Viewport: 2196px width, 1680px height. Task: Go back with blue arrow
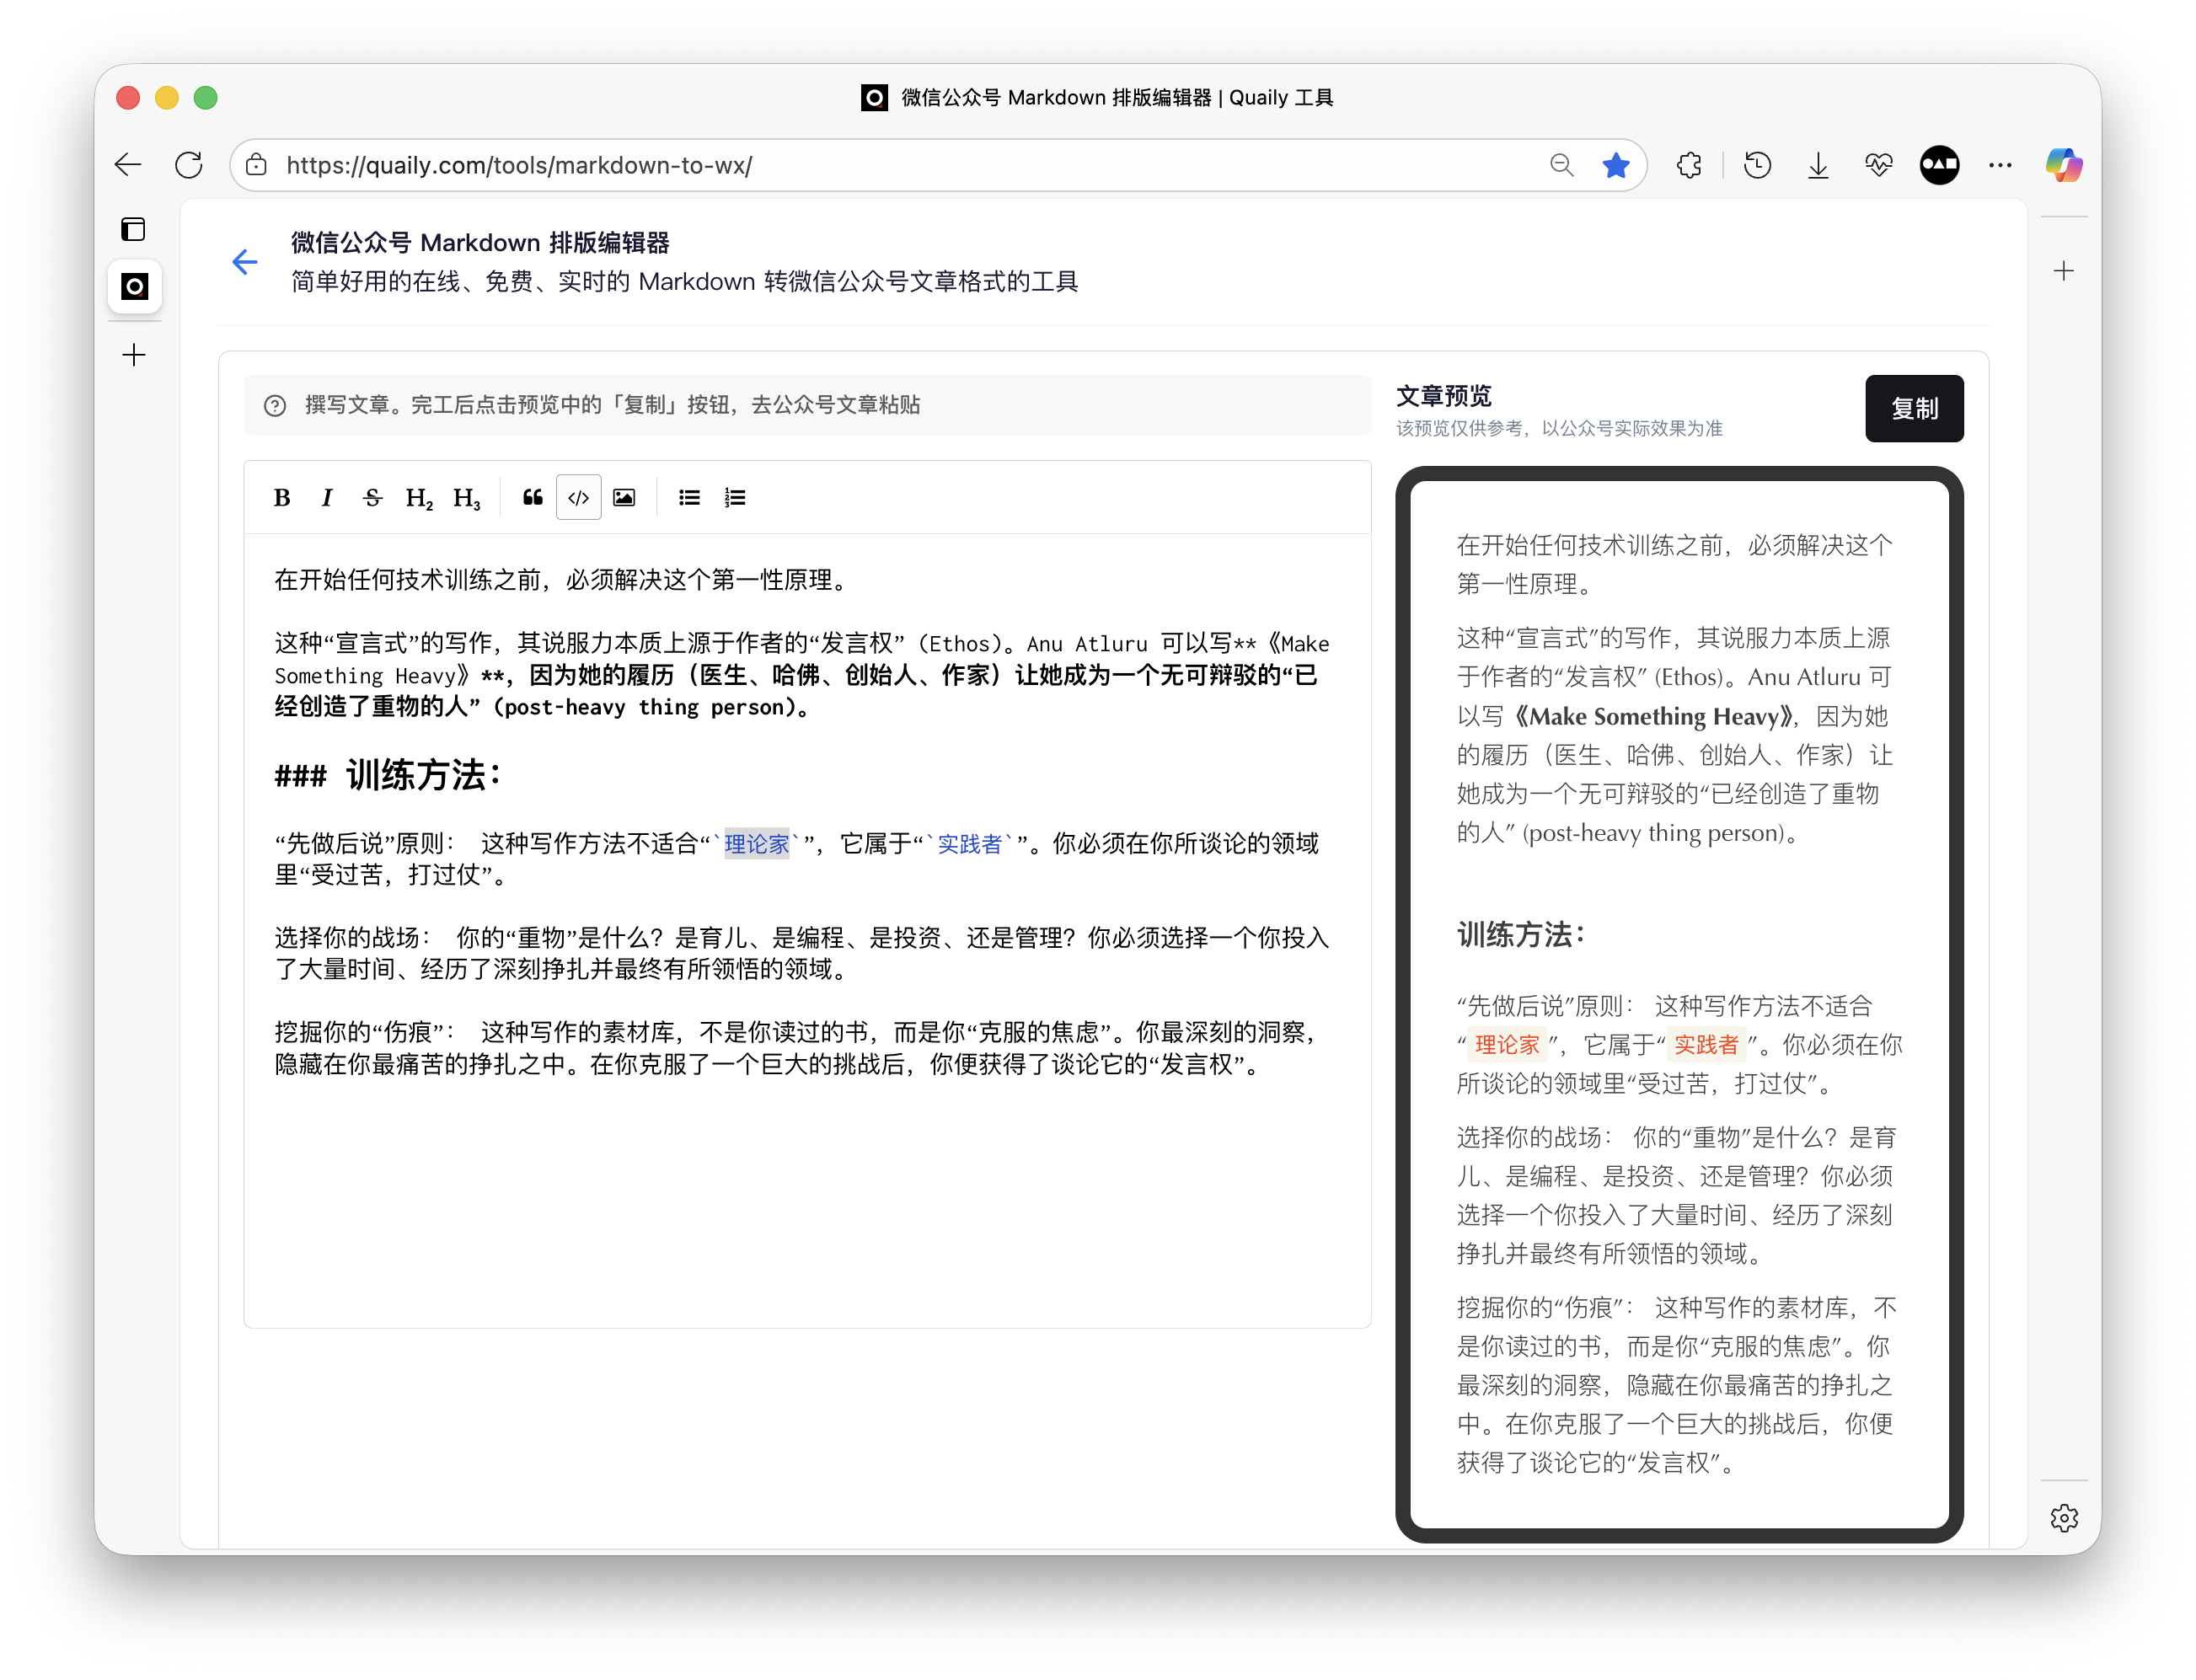point(245,262)
